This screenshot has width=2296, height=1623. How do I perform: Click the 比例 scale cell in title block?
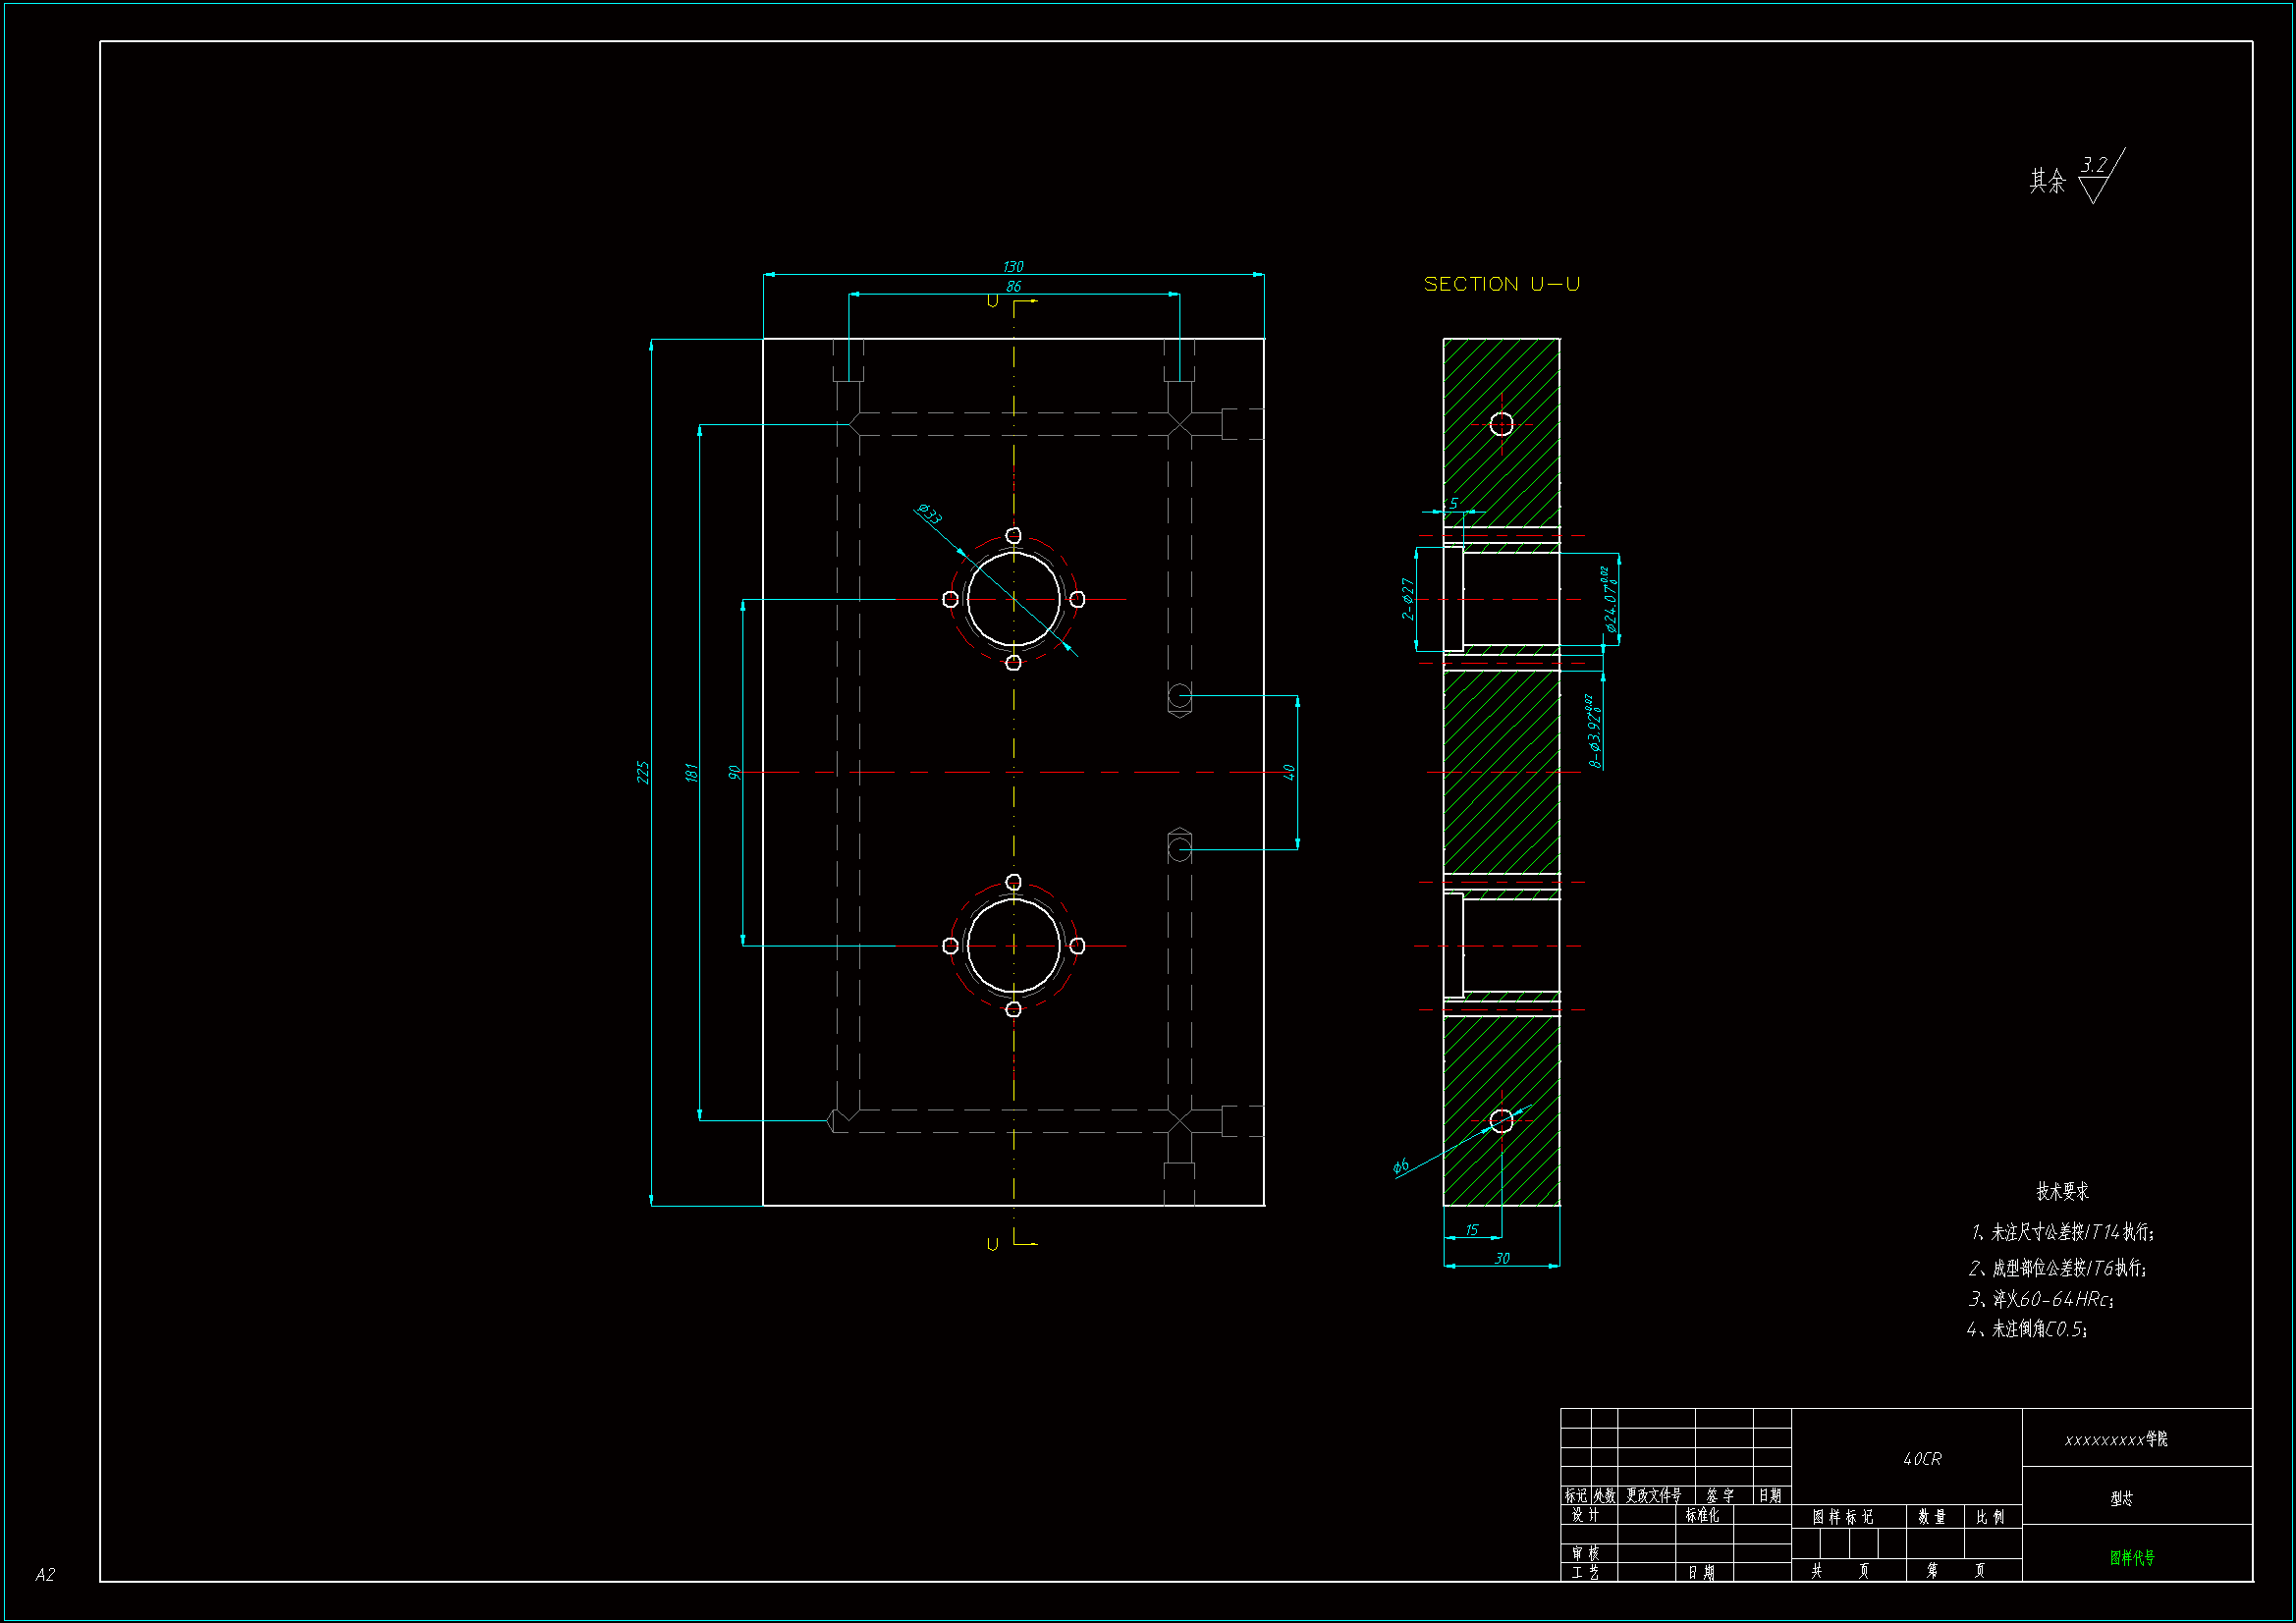click(1990, 1517)
